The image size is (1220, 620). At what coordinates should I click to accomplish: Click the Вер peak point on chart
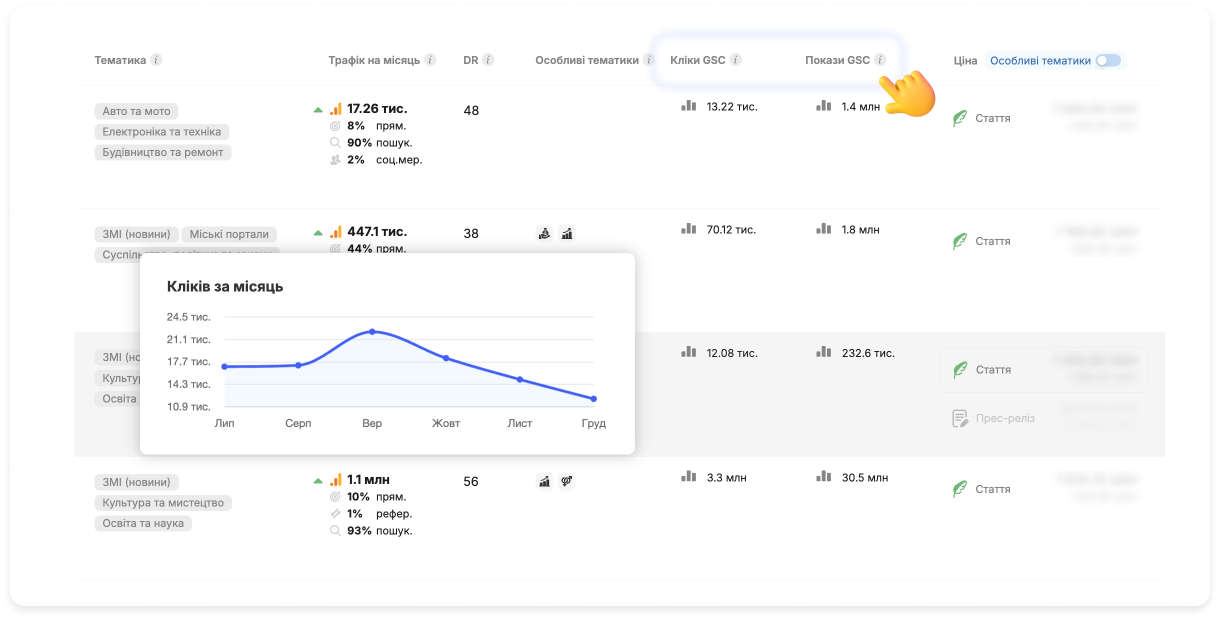[x=372, y=331]
